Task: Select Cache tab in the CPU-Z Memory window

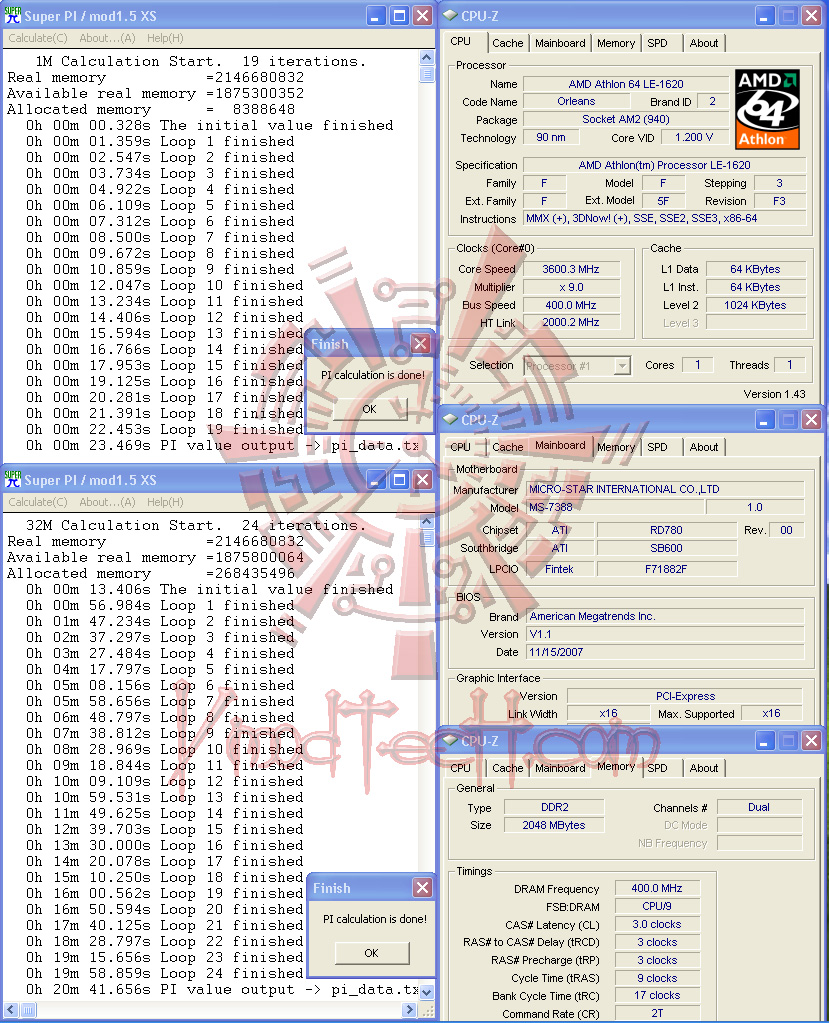Action: (507, 768)
